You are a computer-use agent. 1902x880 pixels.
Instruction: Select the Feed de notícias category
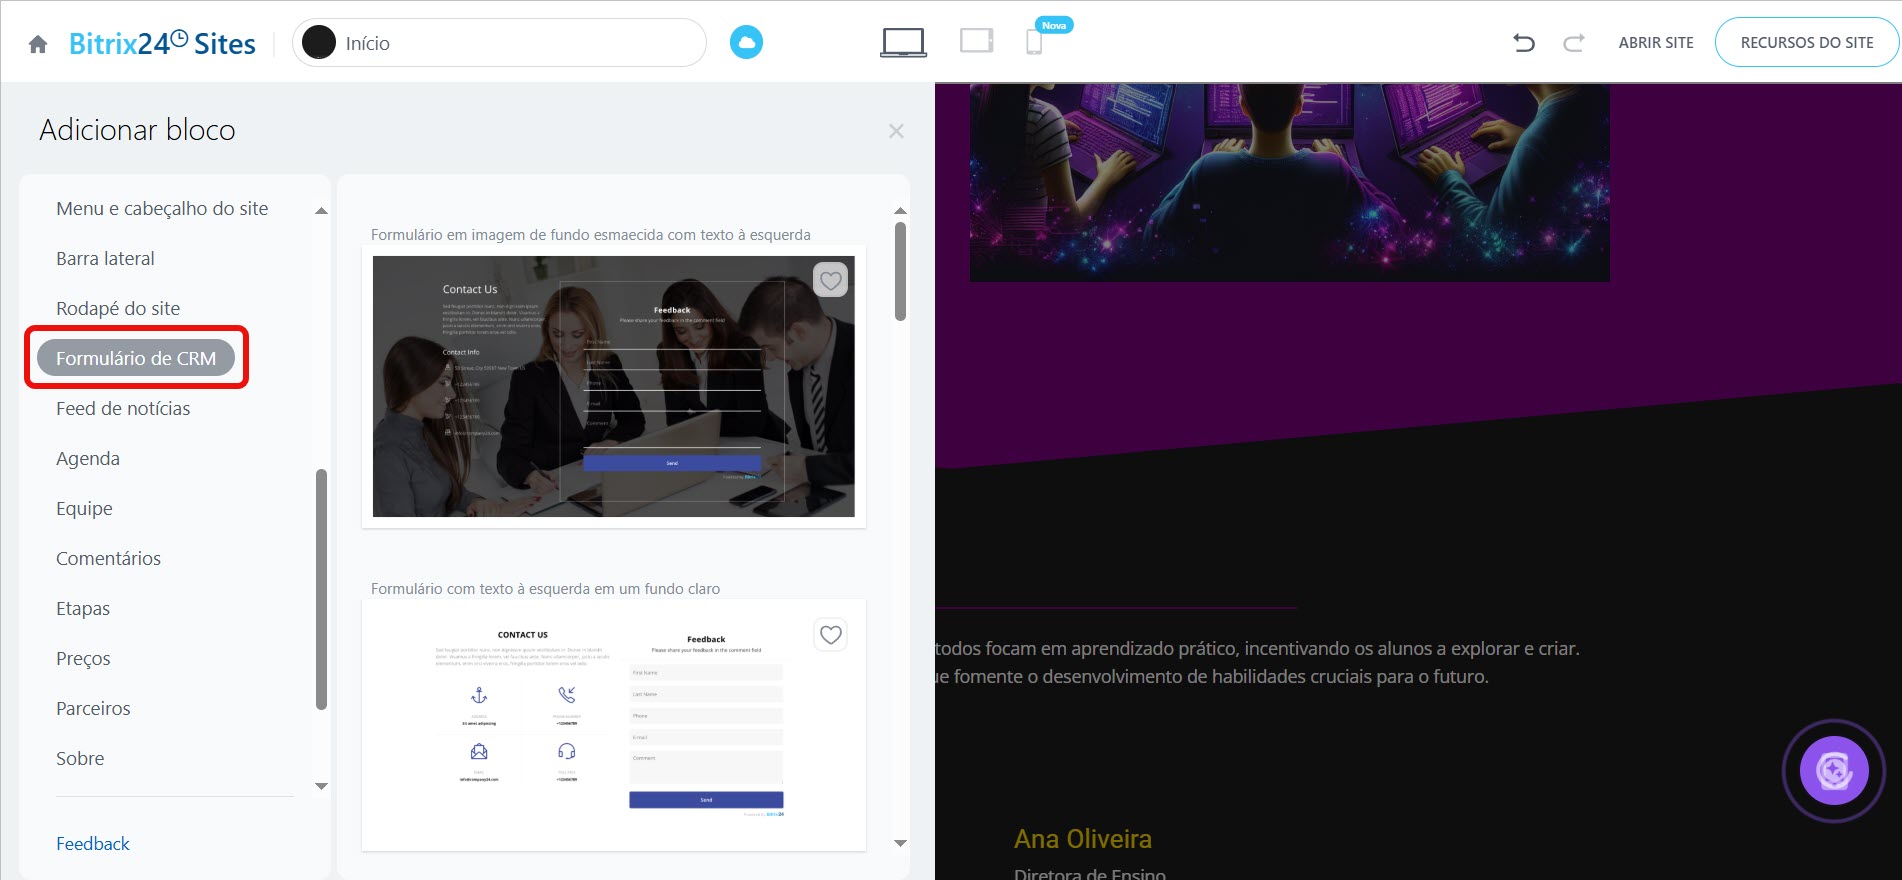tap(123, 408)
